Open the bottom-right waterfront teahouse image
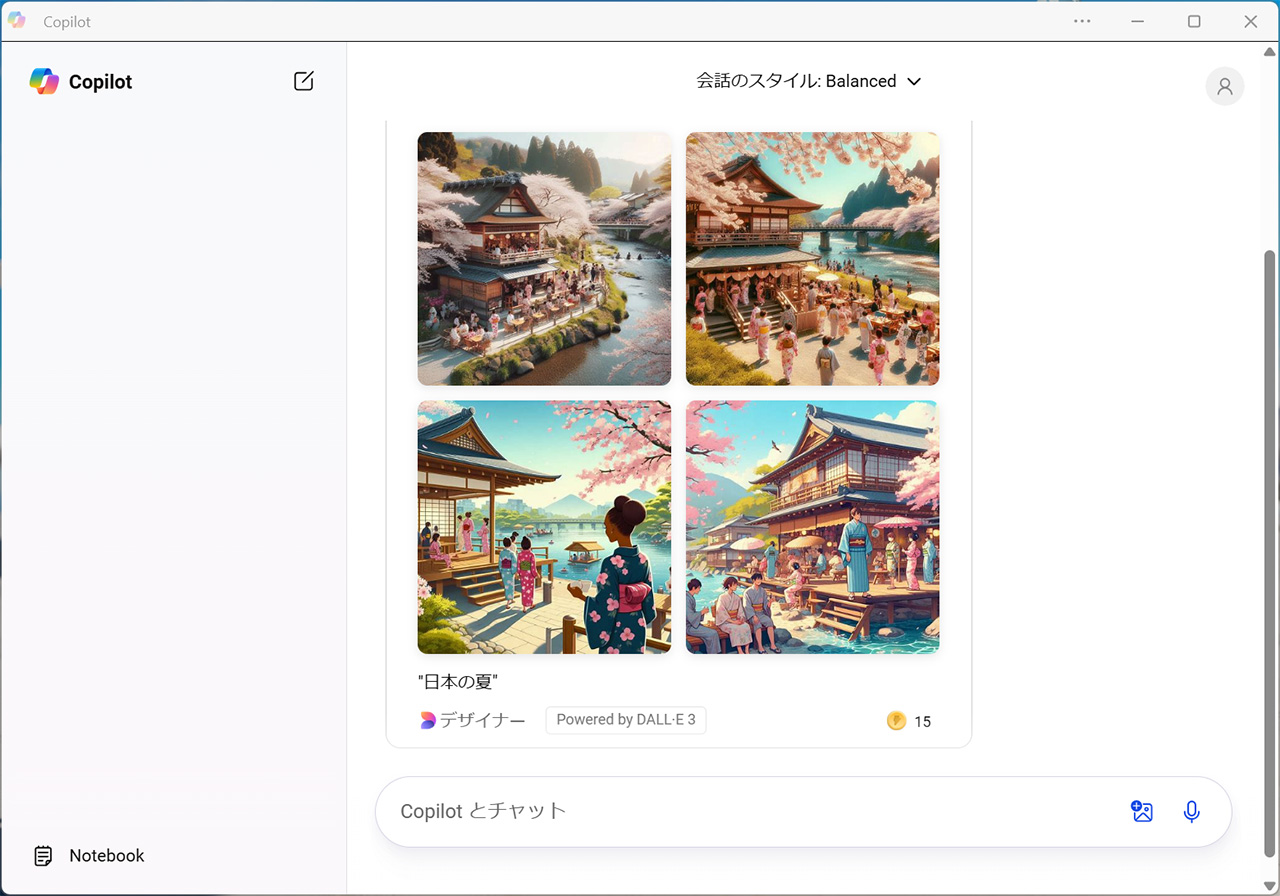This screenshot has width=1280, height=896. tap(812, 527)
